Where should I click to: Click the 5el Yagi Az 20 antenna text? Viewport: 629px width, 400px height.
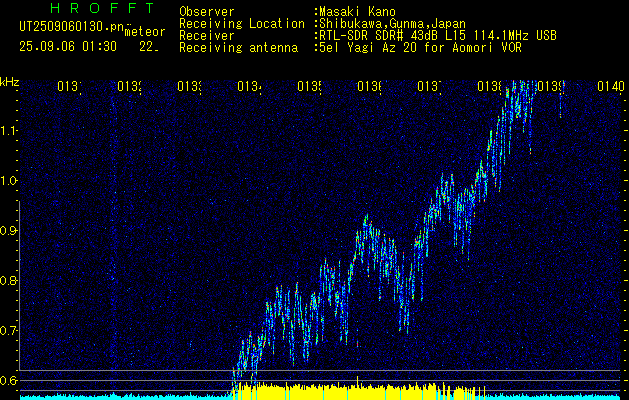pyautogui.click(x=420, y=48)
